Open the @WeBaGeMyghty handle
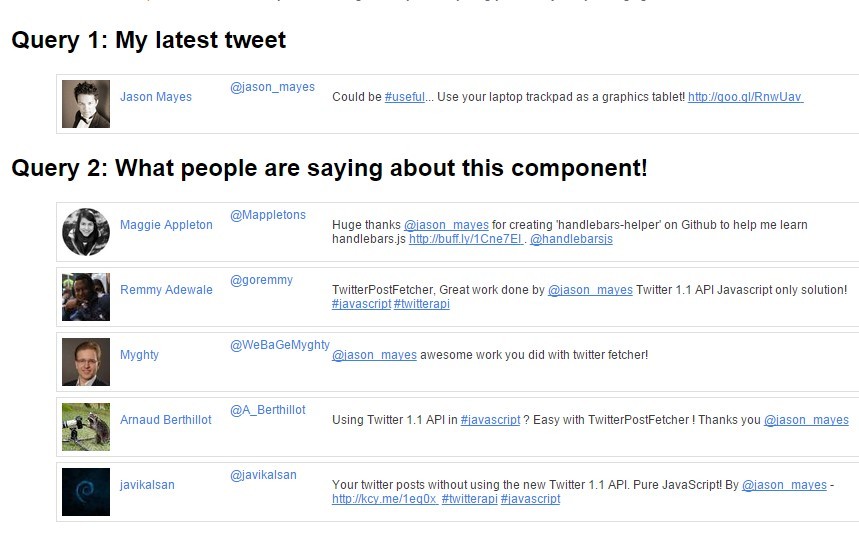The width and height of the screenshot is (859, 537). (x=280, y=345)
